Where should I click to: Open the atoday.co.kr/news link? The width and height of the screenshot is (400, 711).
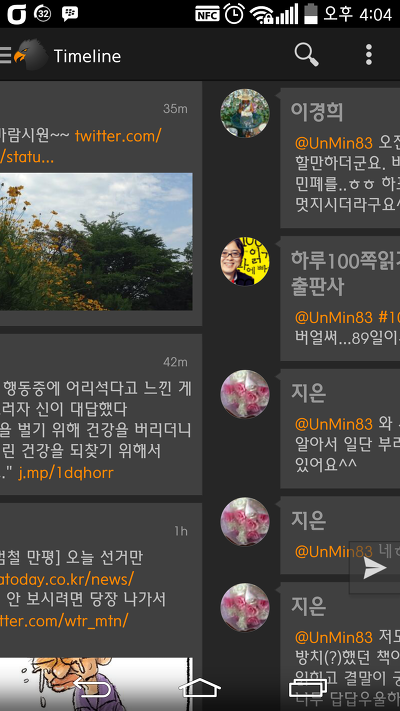tap(67, 579)
